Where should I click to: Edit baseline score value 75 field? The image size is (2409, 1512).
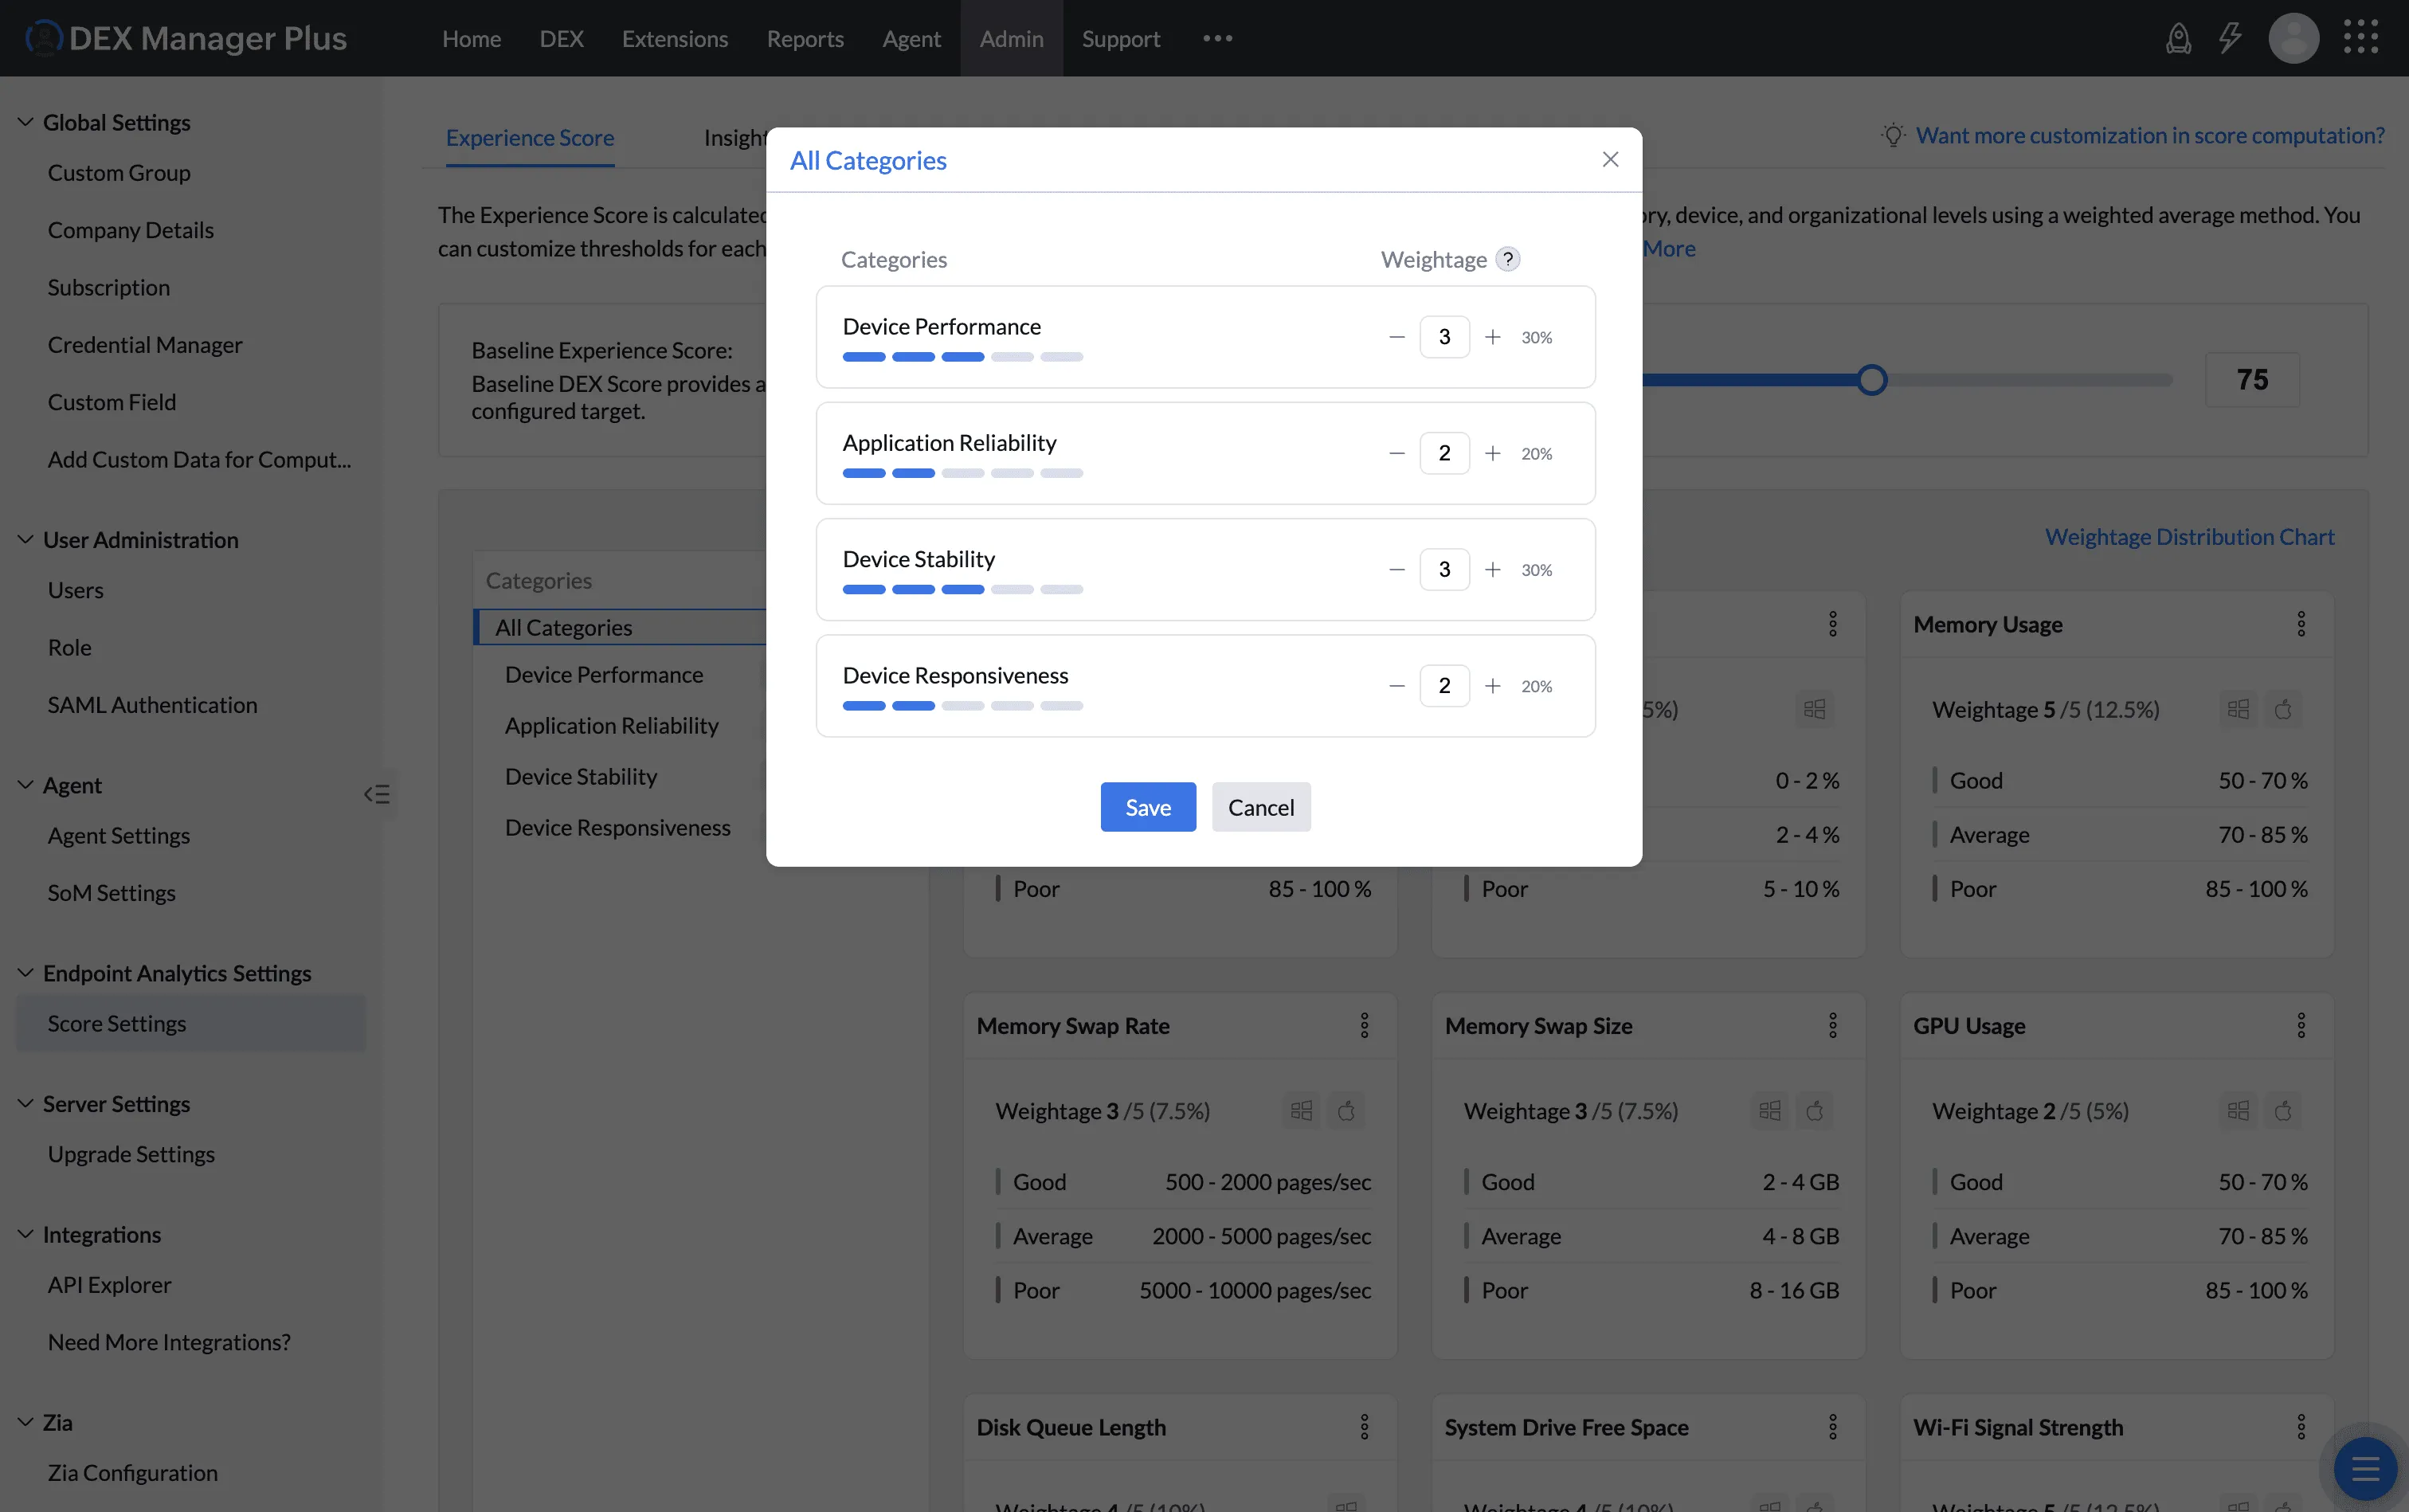click(x=2251, y=380)
